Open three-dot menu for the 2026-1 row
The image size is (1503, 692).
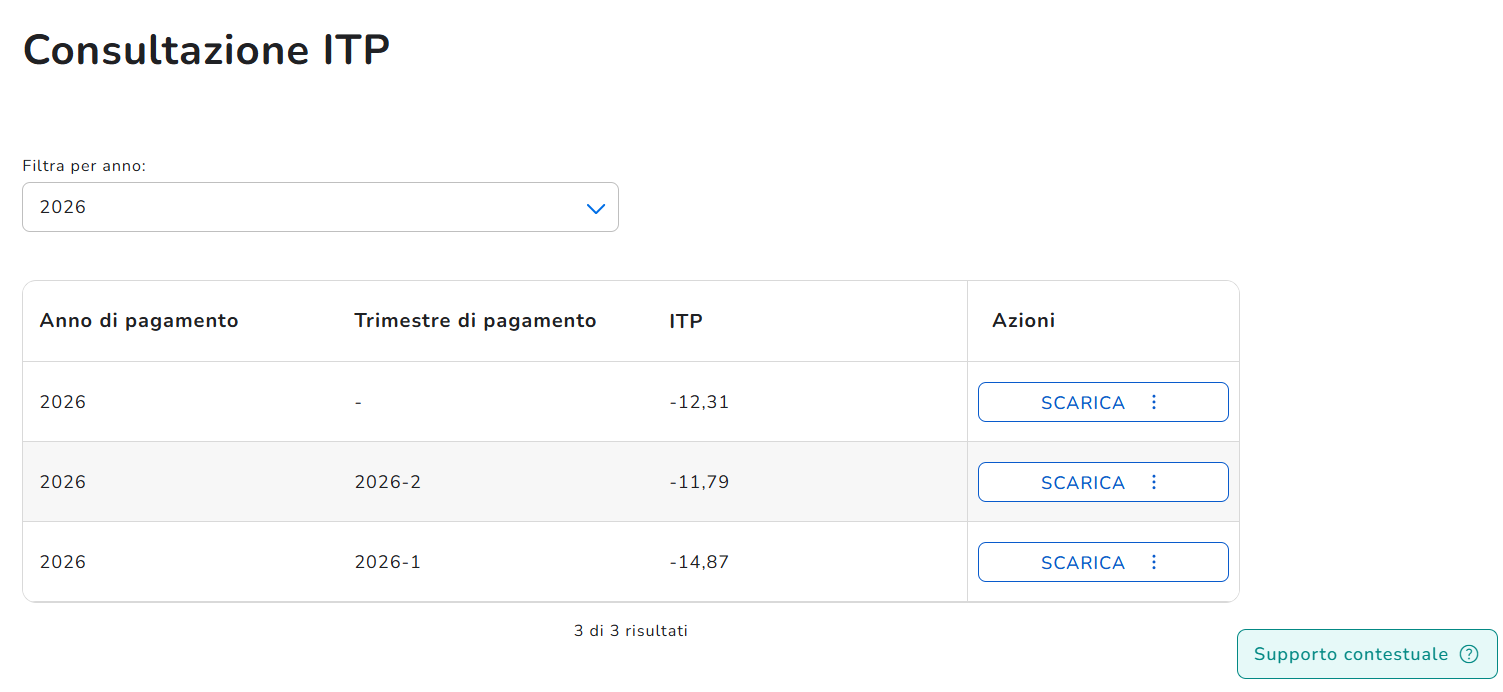coord(1154,562)
